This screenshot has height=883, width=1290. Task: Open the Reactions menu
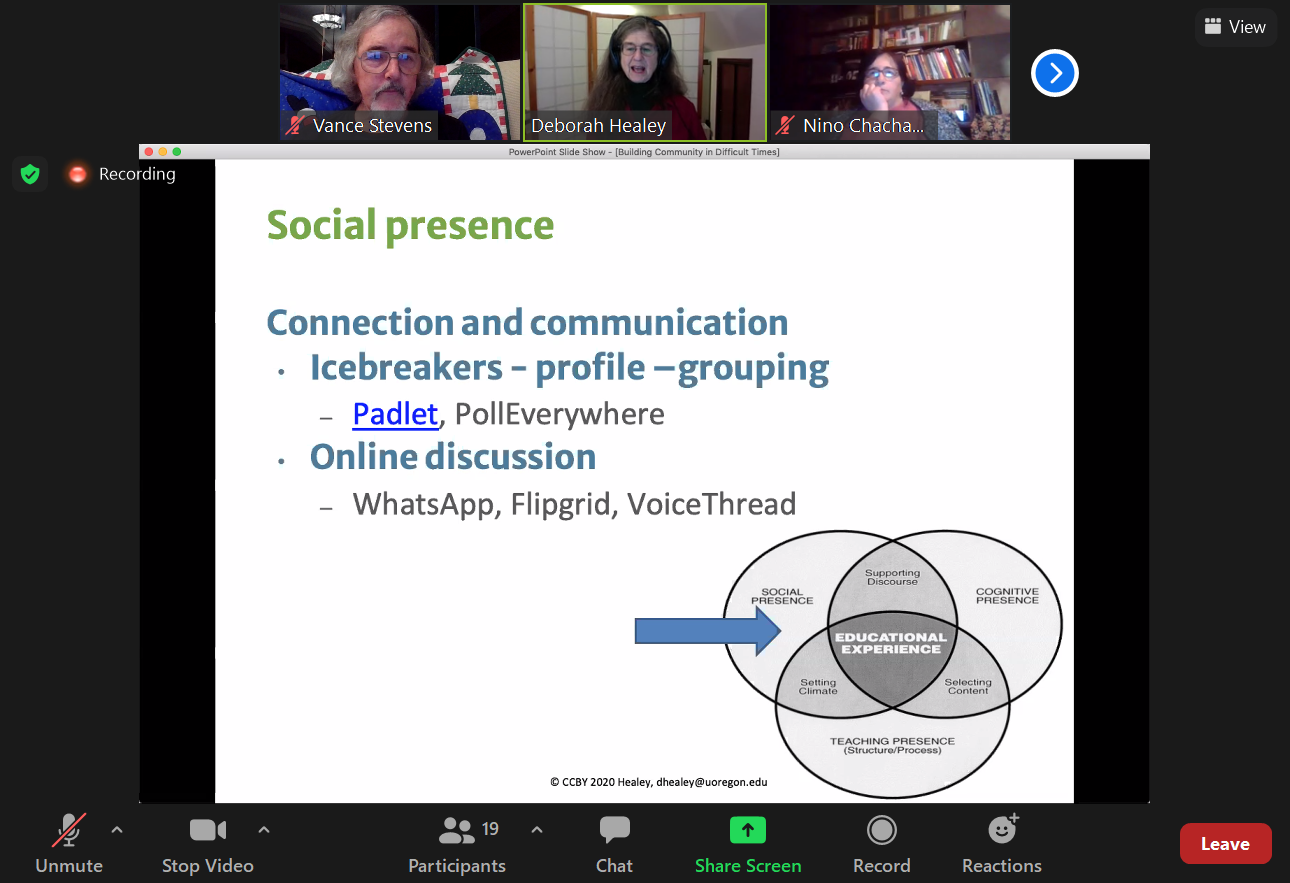[x=1001, y=843]
